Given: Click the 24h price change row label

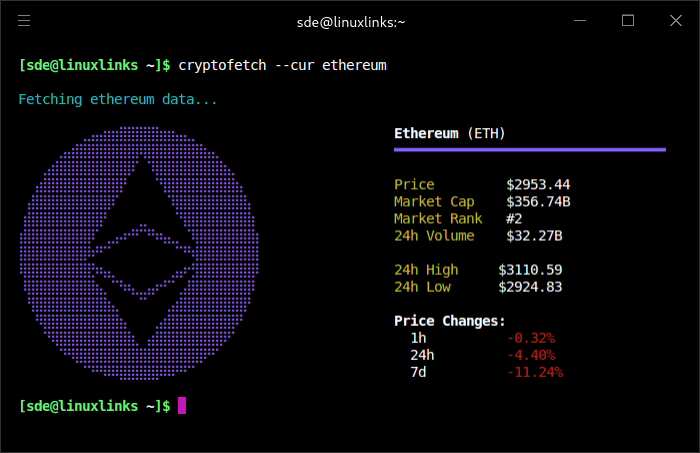Looking at the screenshot, I should tap(422, 355).
